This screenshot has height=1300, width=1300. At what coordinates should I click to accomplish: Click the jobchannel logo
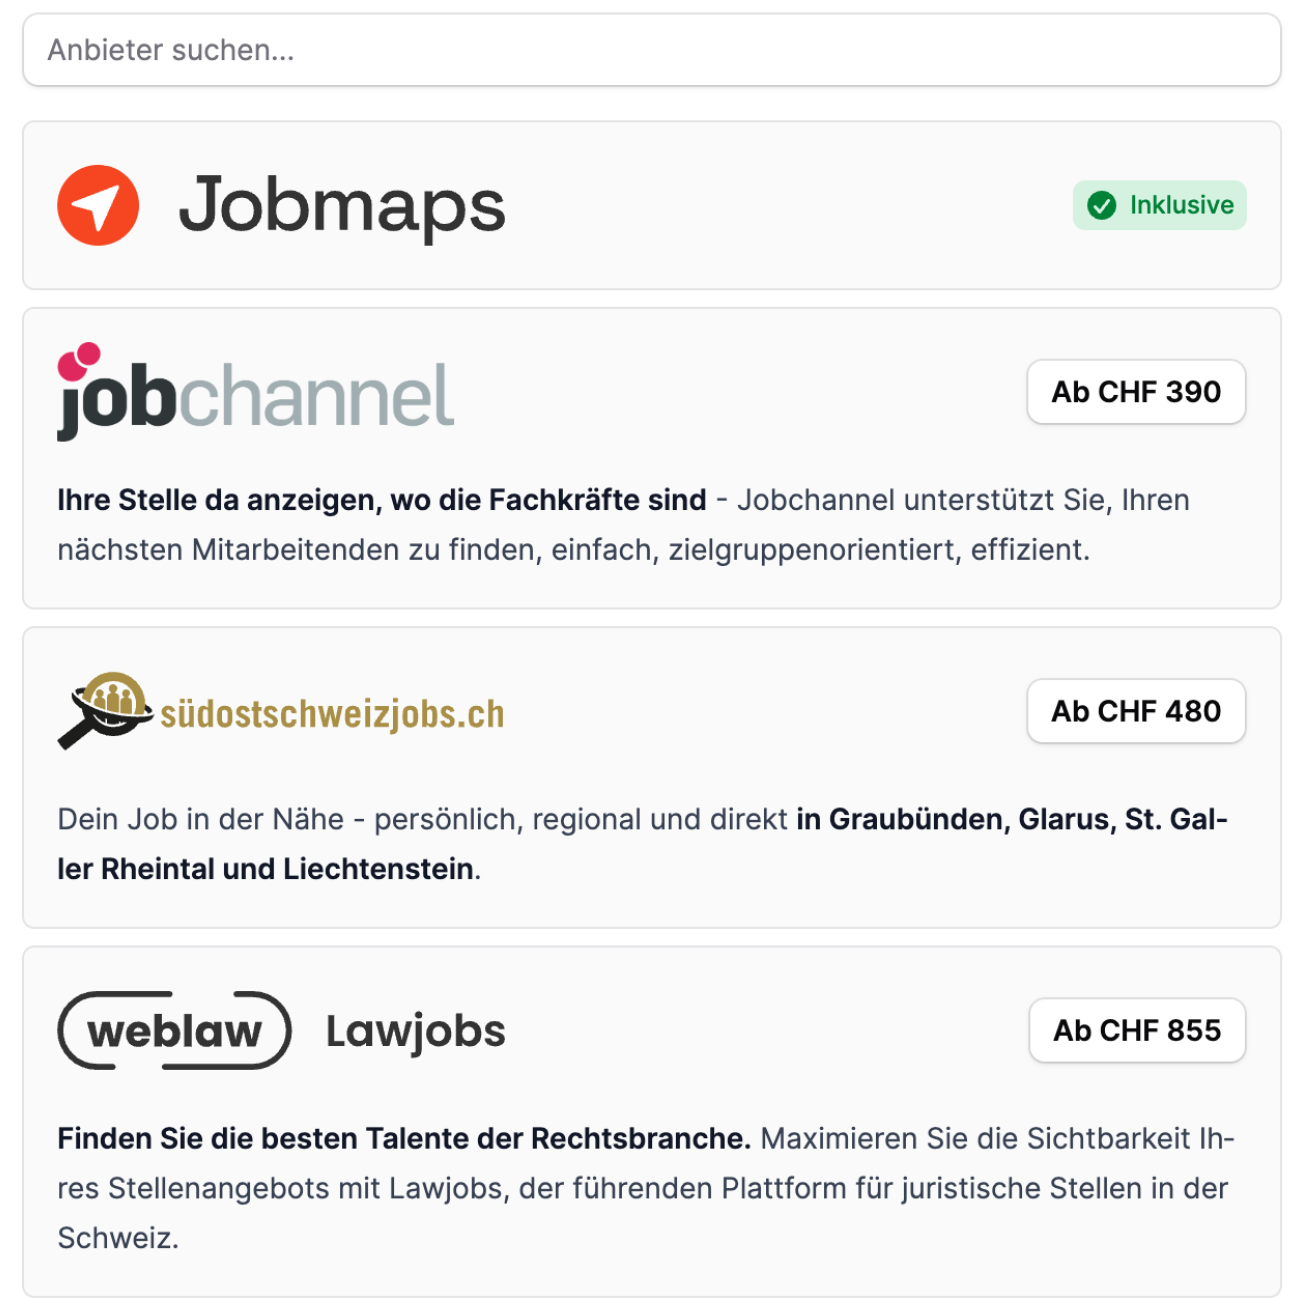coord(256,396)
